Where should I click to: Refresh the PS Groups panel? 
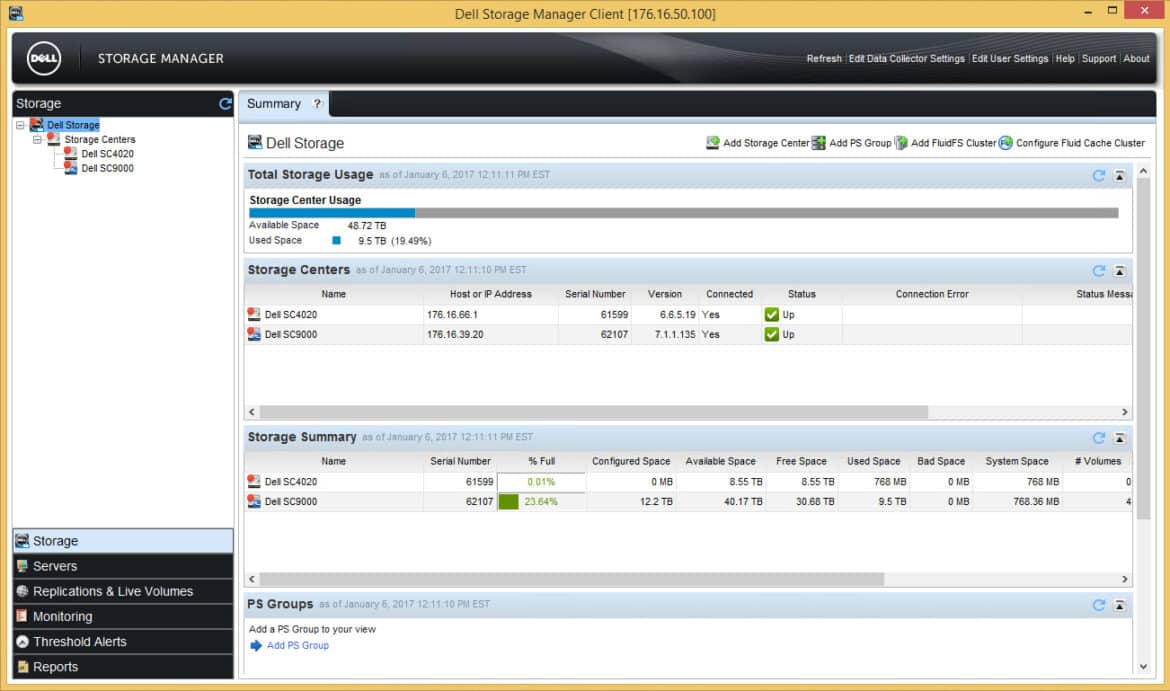point(1098,604)
